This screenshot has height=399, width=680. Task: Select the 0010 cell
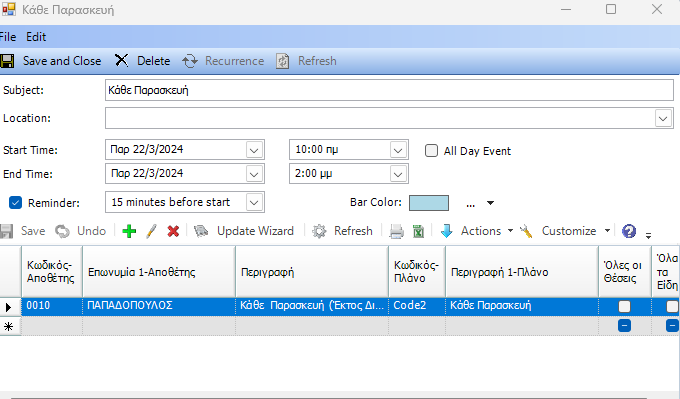click(52, 307)
